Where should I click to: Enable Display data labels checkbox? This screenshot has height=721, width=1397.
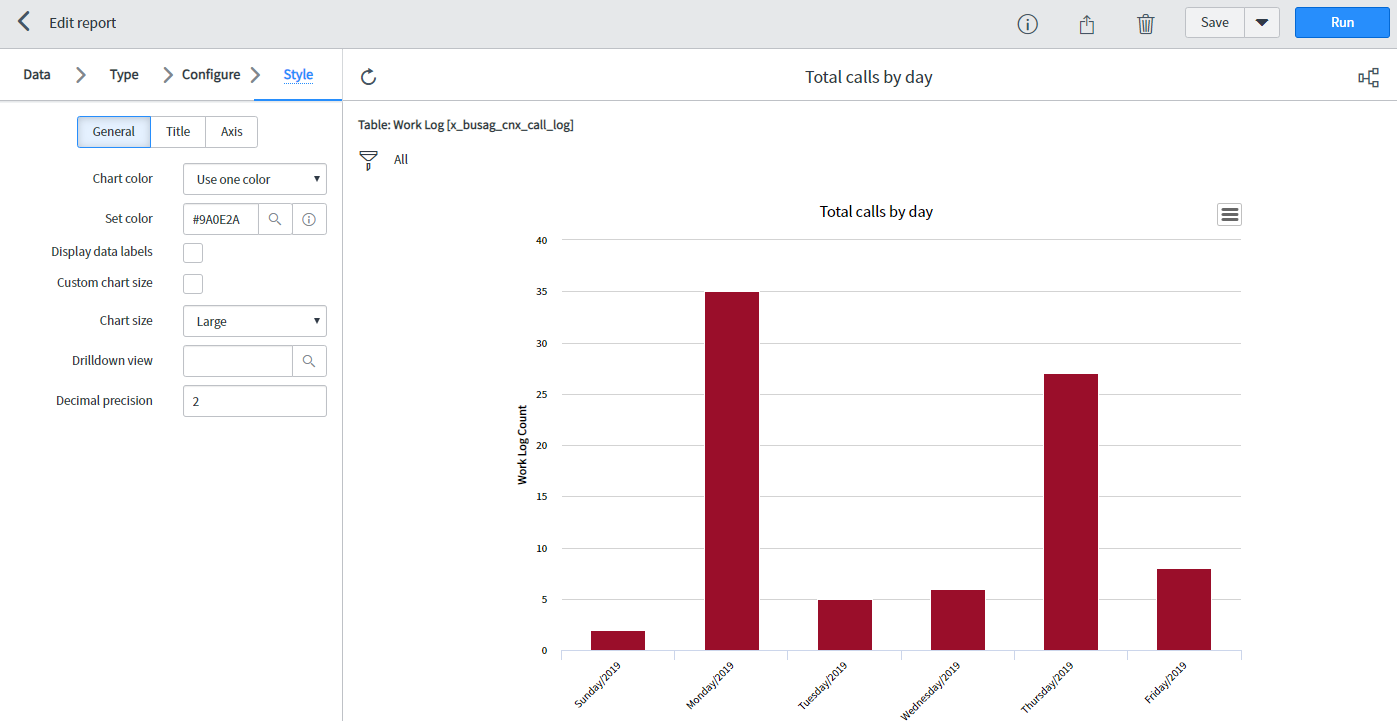(x=193, y=253)
